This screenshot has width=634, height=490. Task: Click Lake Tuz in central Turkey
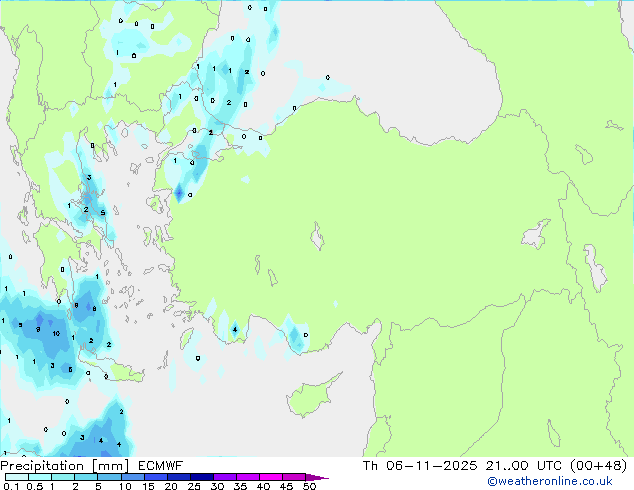point(318,237)
